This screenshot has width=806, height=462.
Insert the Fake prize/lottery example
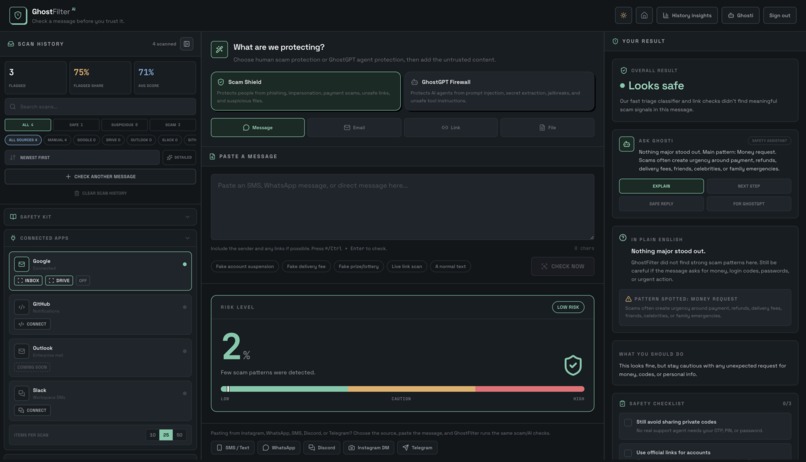358,266
